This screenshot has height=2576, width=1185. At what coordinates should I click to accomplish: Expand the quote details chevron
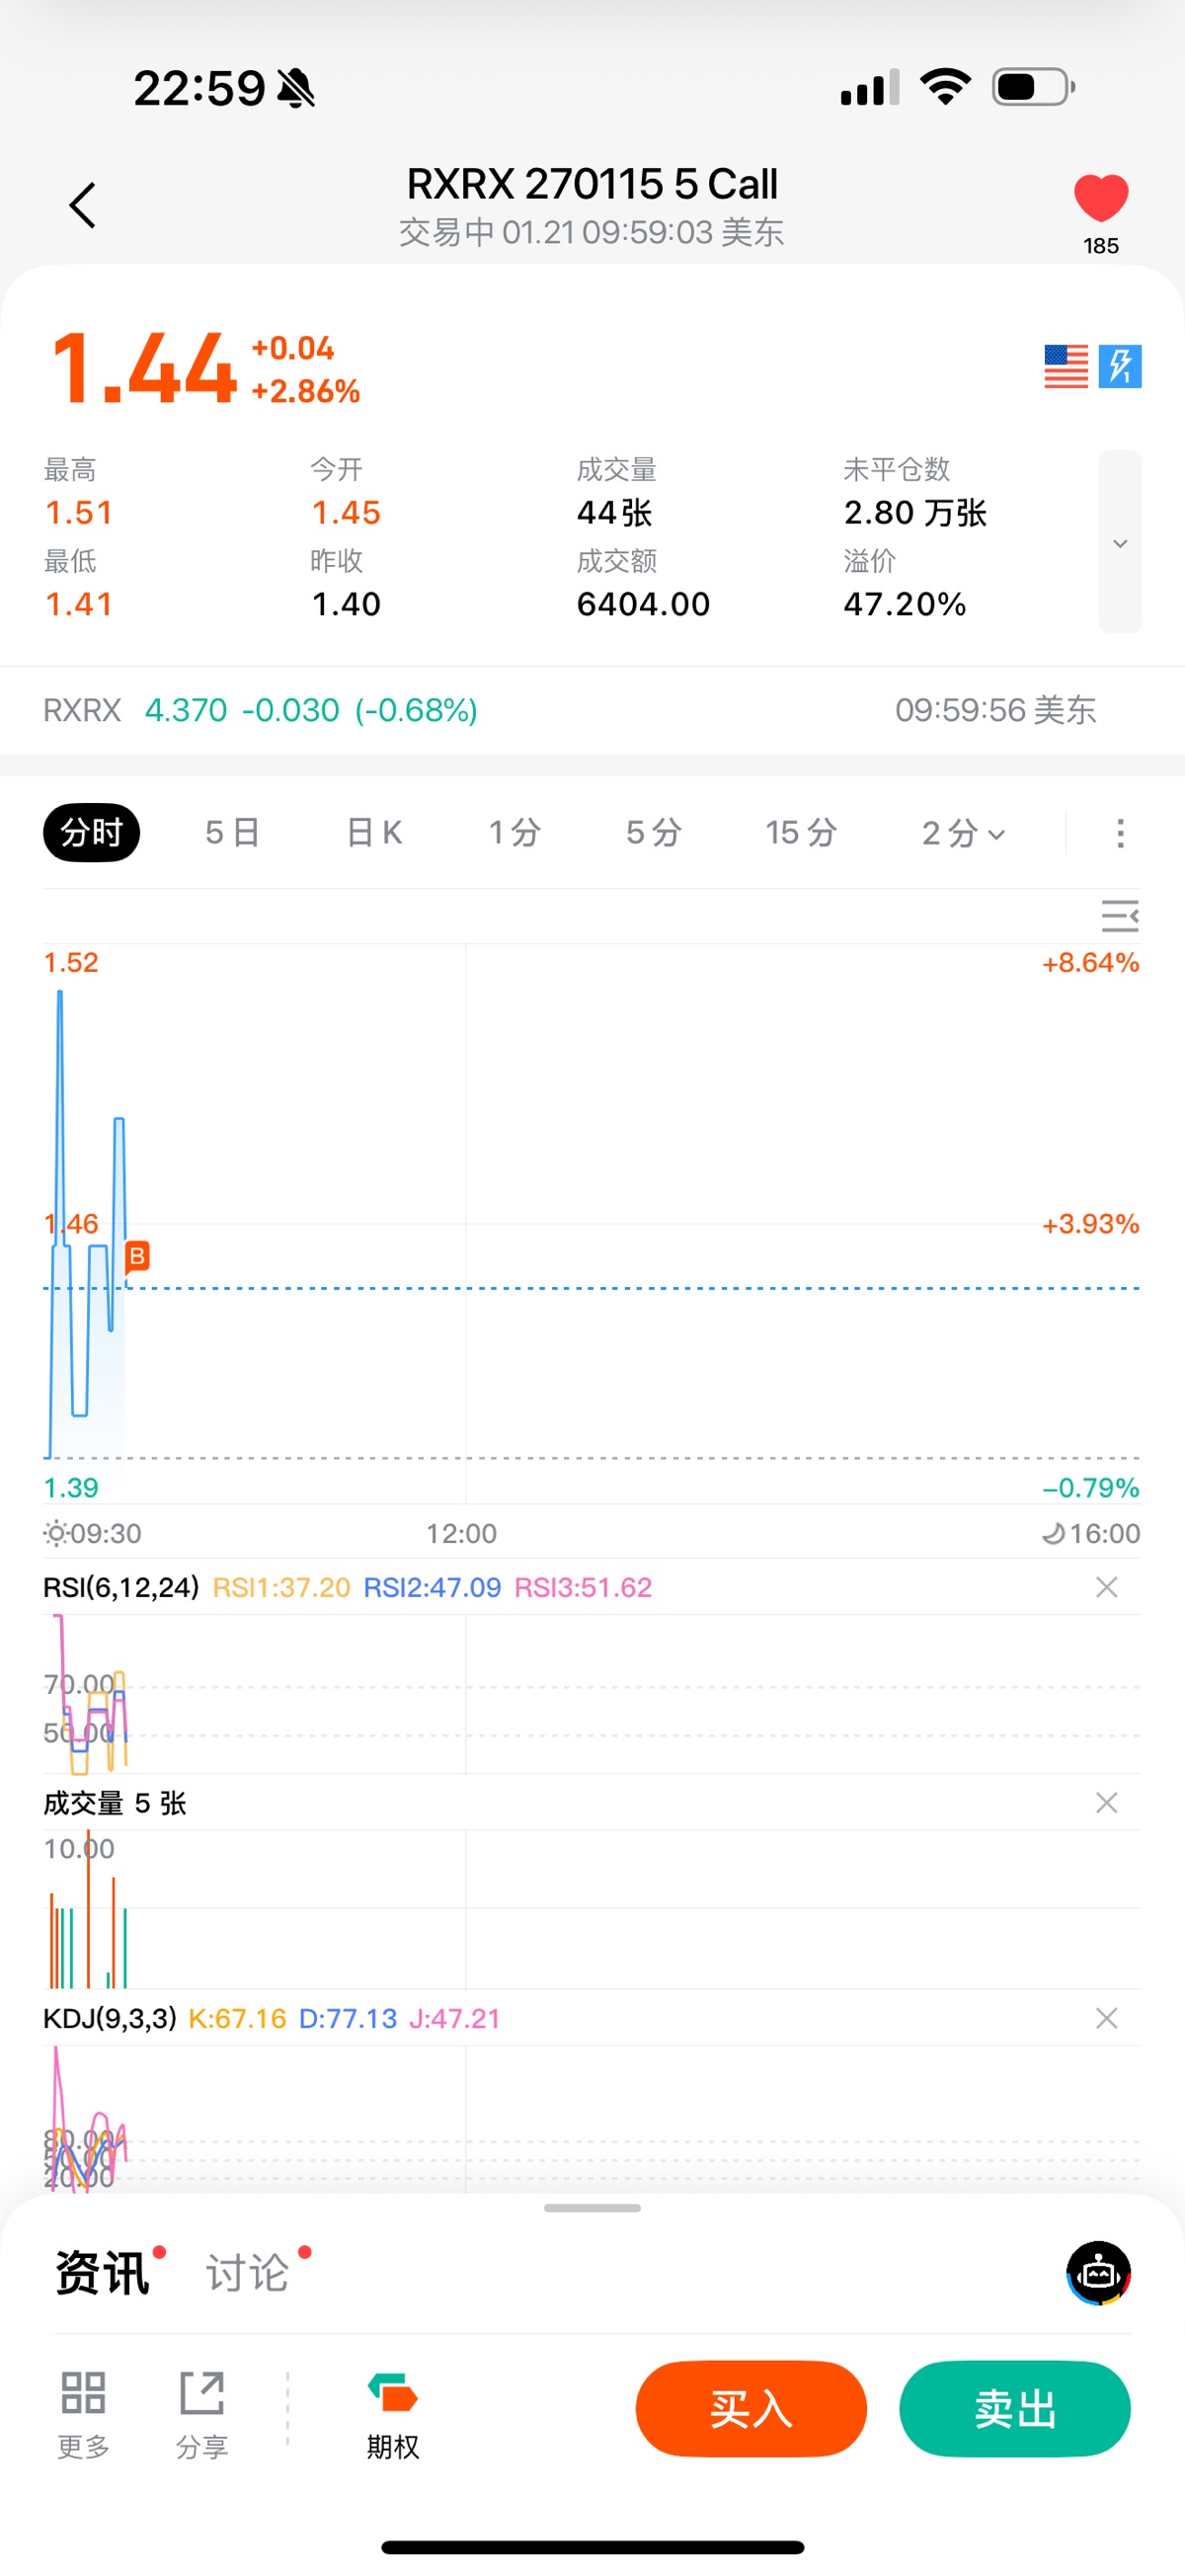coord(1120,543)
